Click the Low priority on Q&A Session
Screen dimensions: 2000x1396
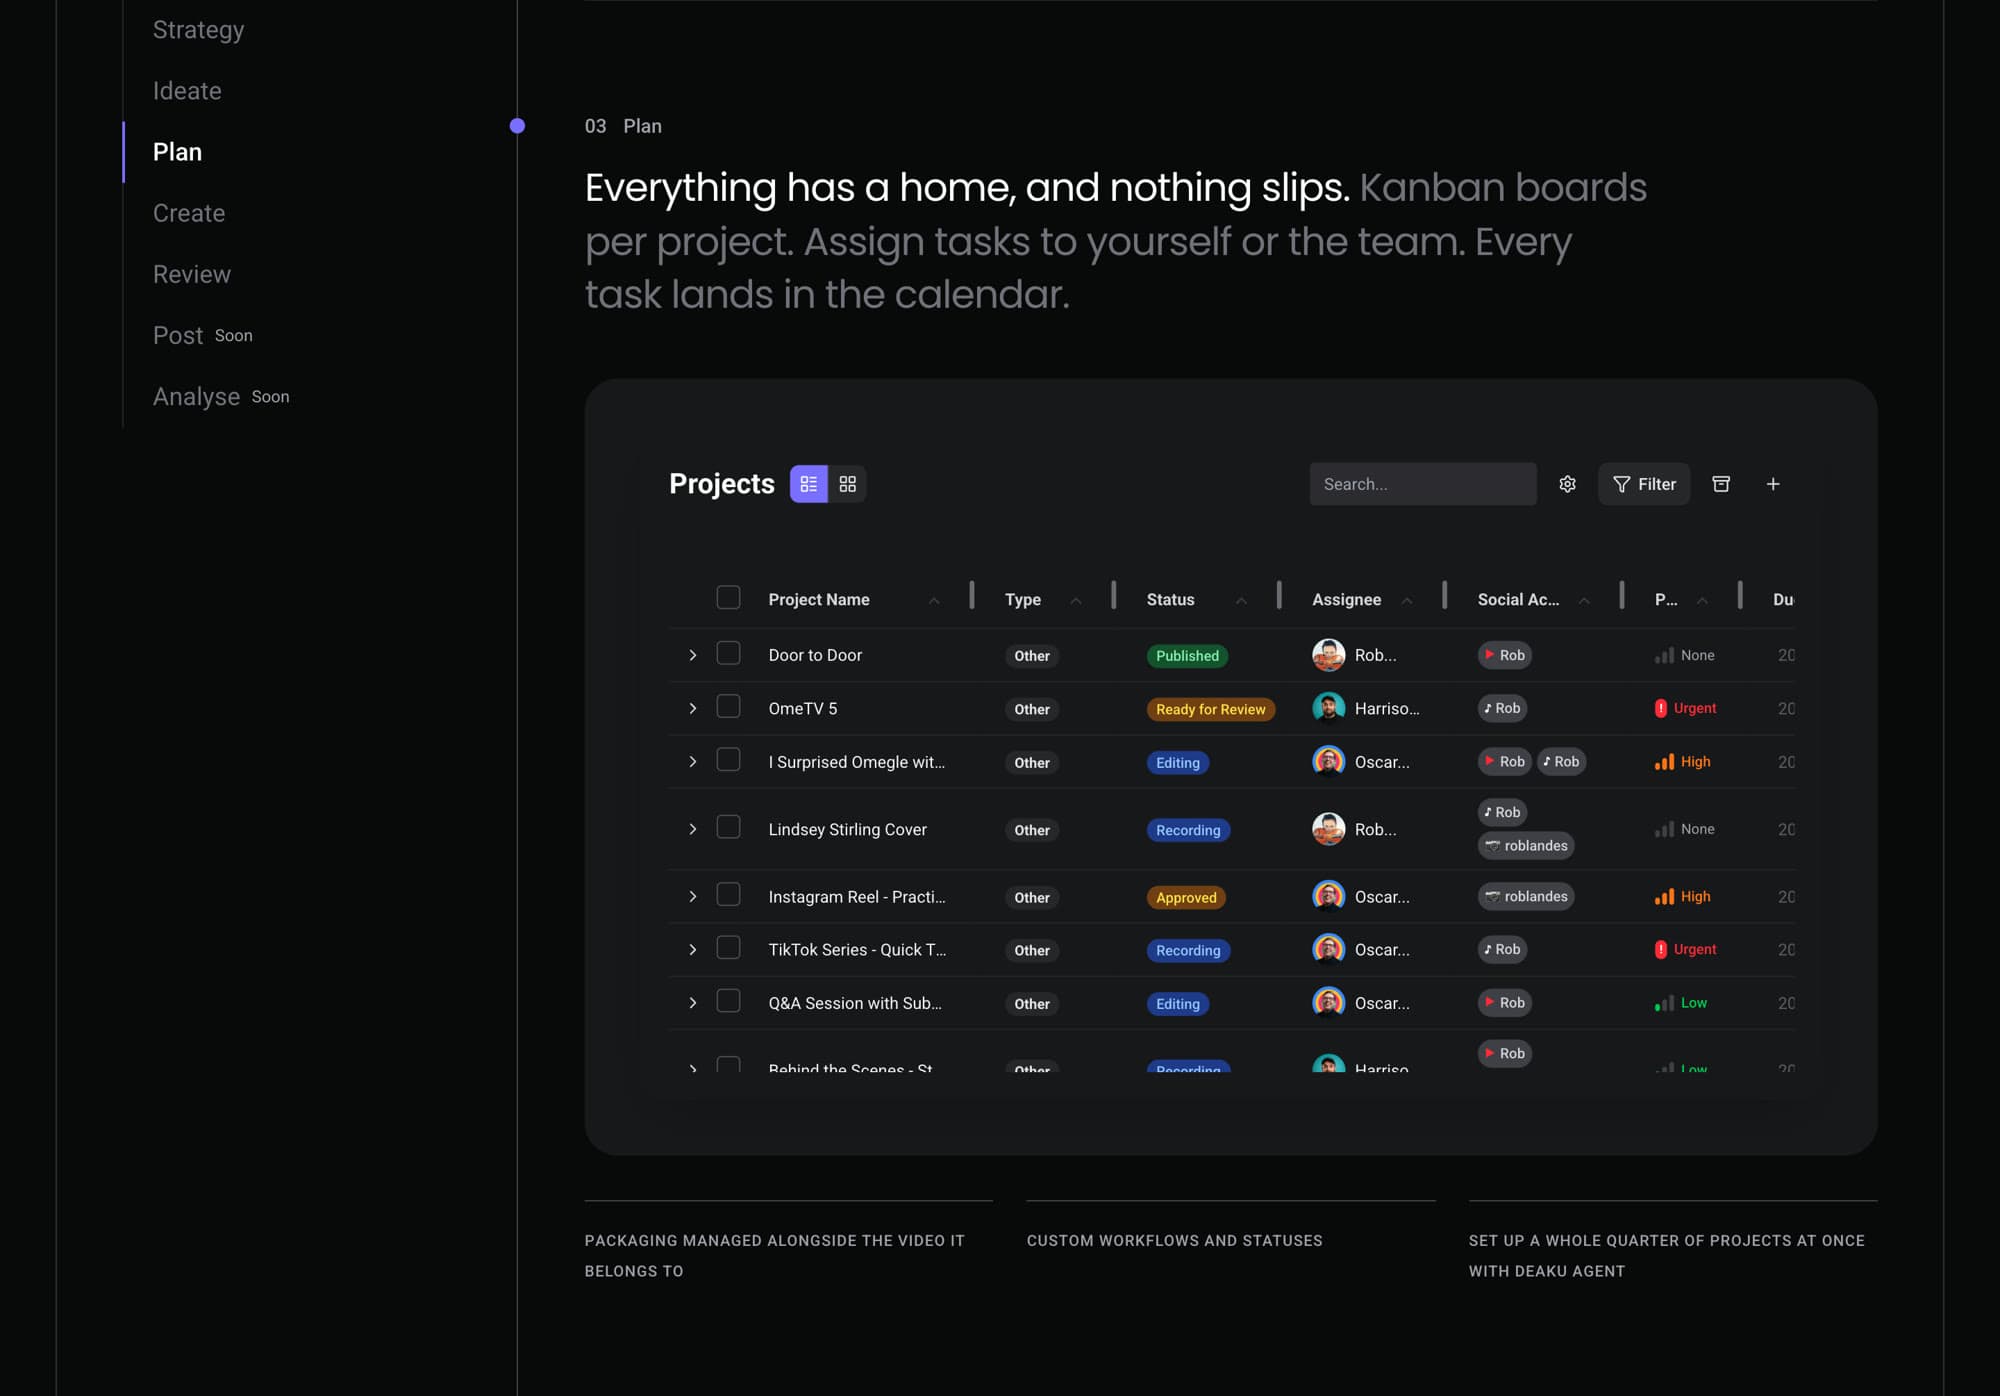[x=1681, y=1003]
